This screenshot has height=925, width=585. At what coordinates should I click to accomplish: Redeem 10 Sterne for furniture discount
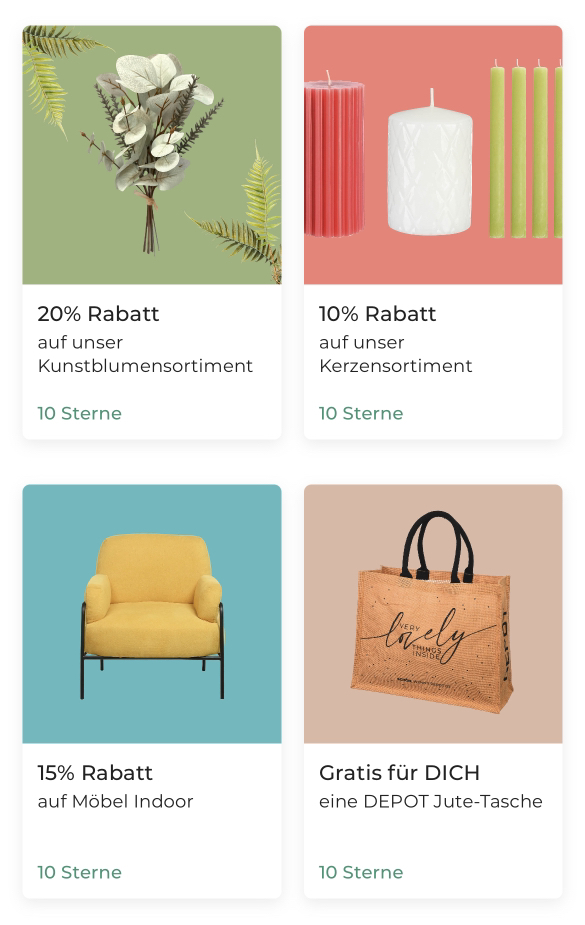[80, 872]
